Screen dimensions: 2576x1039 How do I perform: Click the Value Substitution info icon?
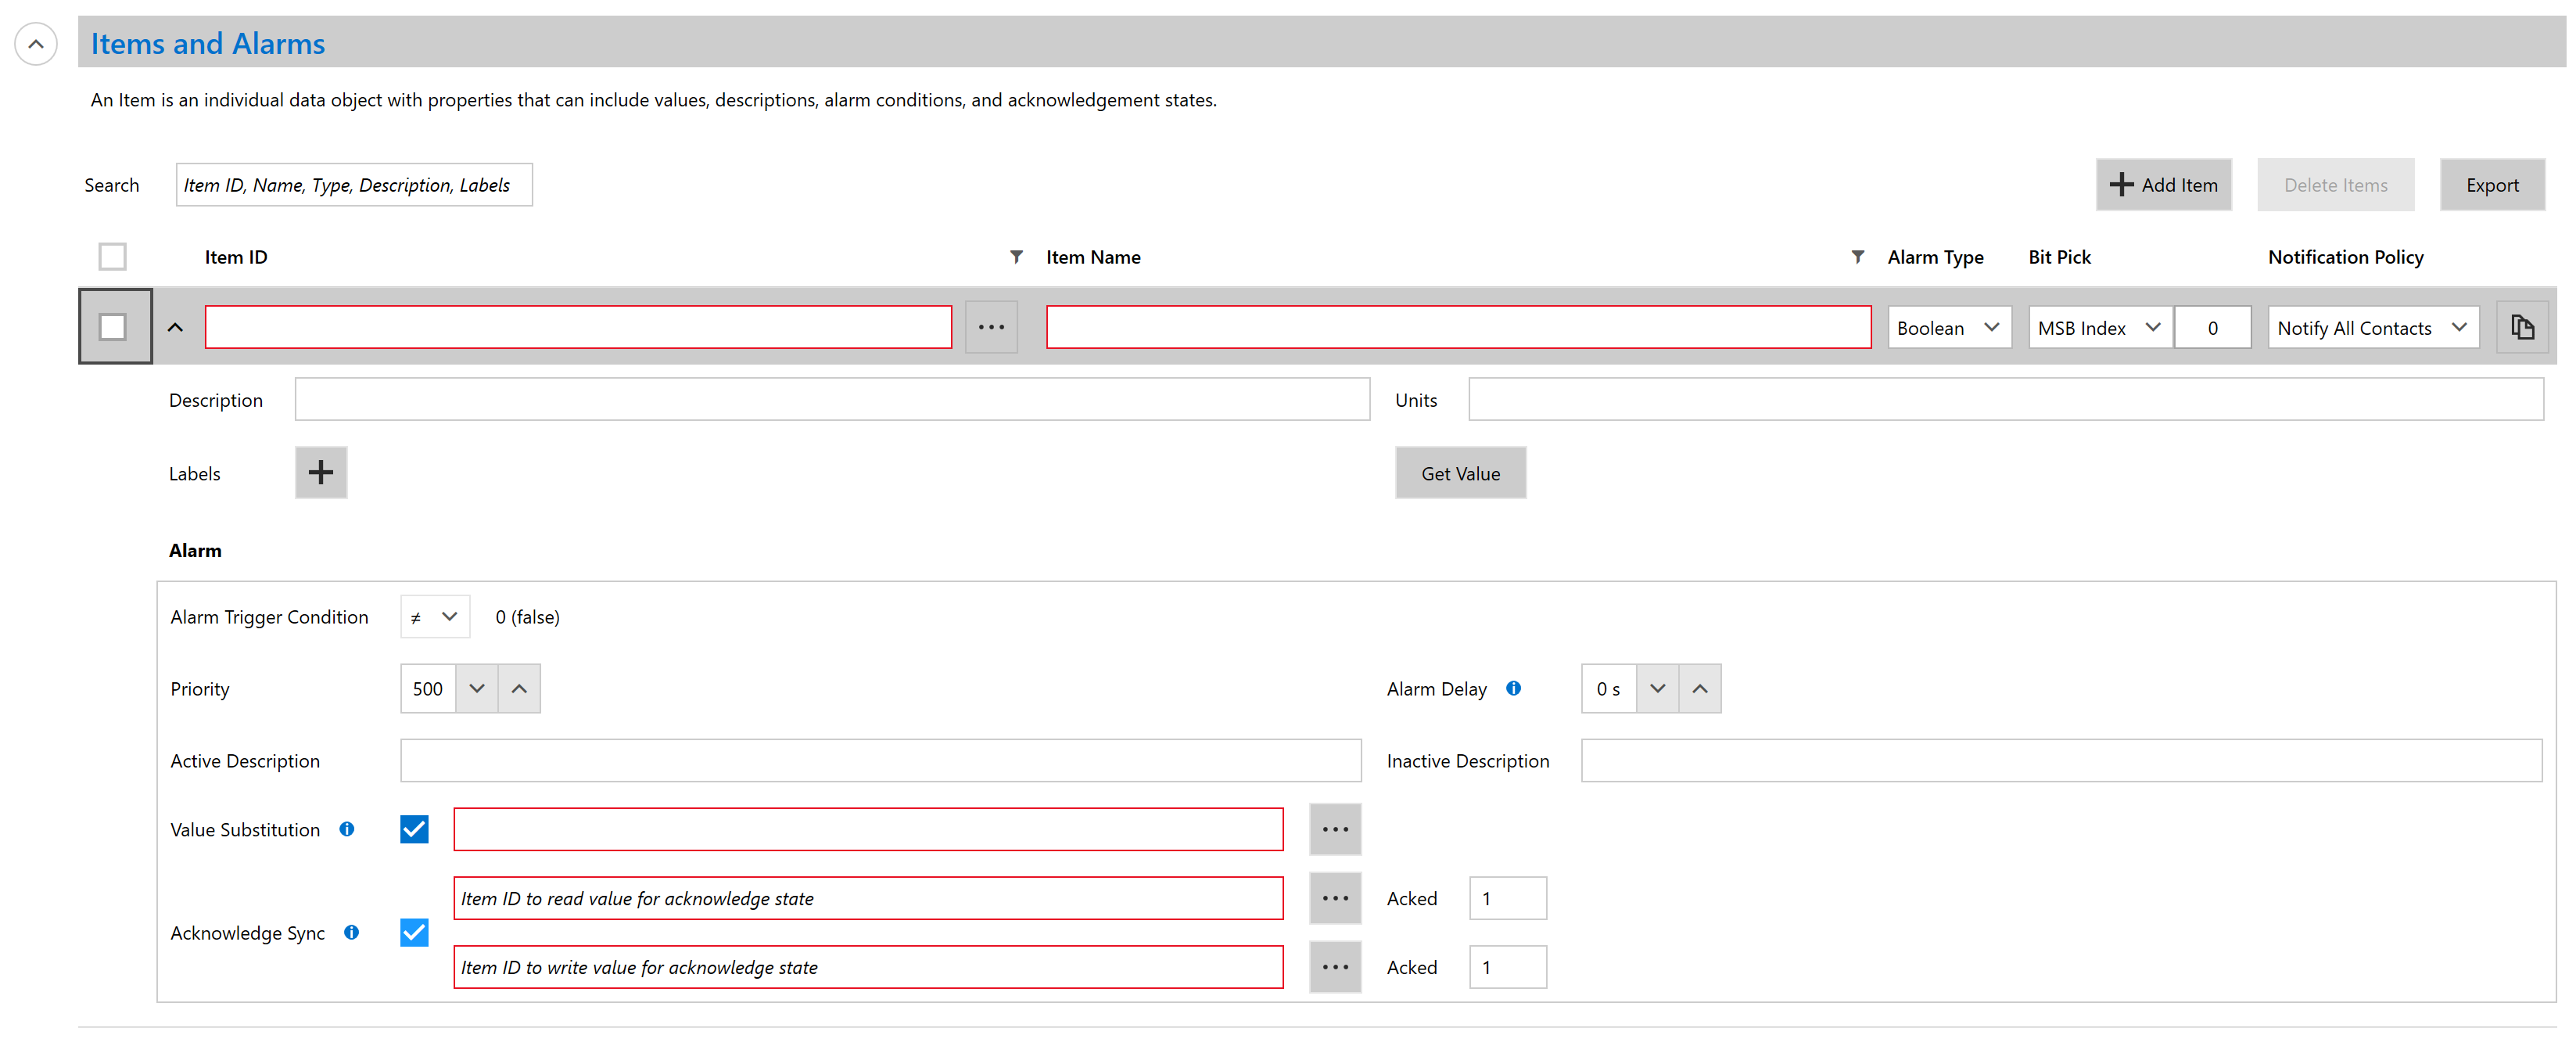click(347, 829)
